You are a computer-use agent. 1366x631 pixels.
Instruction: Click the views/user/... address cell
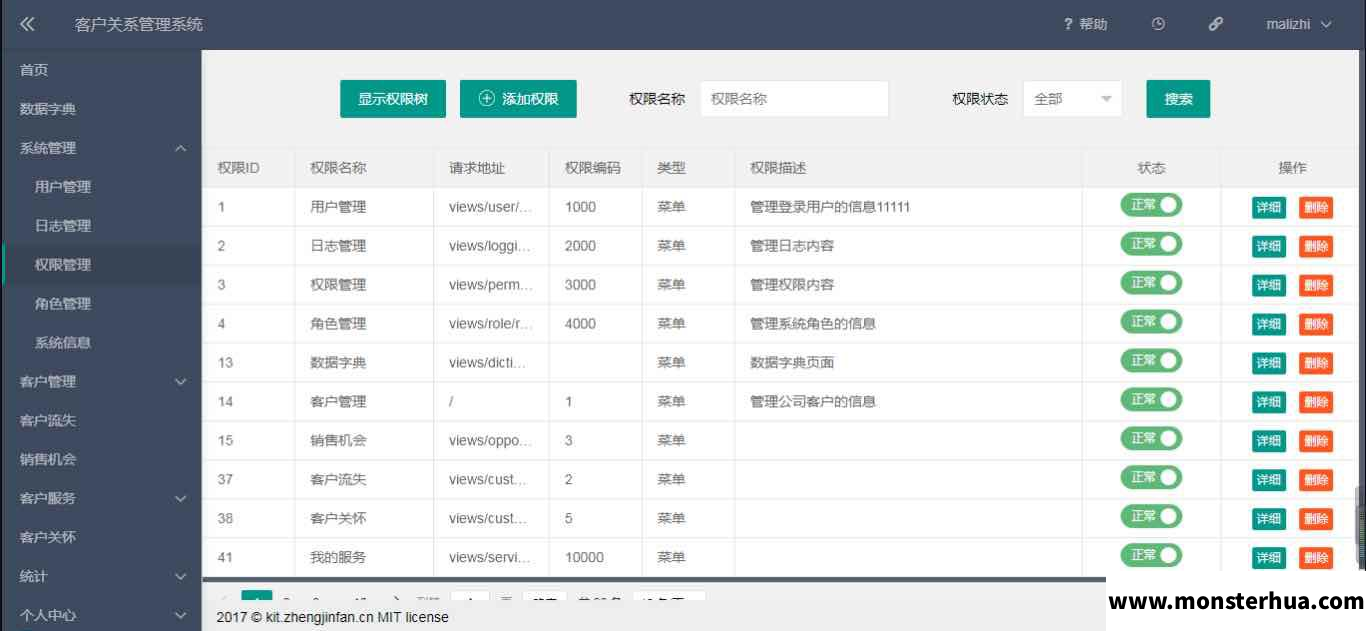[491, 207]
